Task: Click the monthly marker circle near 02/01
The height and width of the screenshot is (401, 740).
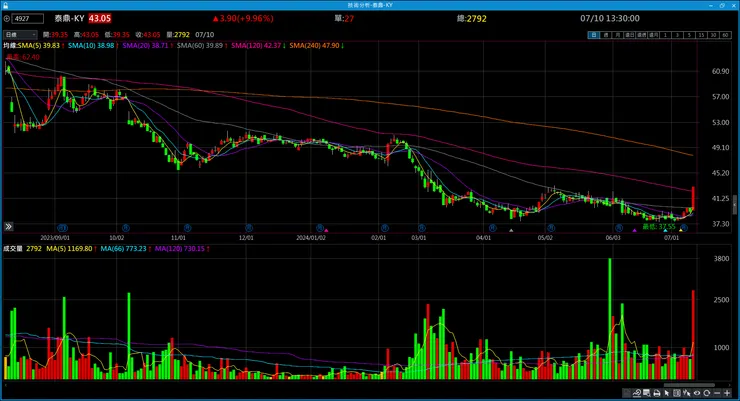Action: [385, 228]
